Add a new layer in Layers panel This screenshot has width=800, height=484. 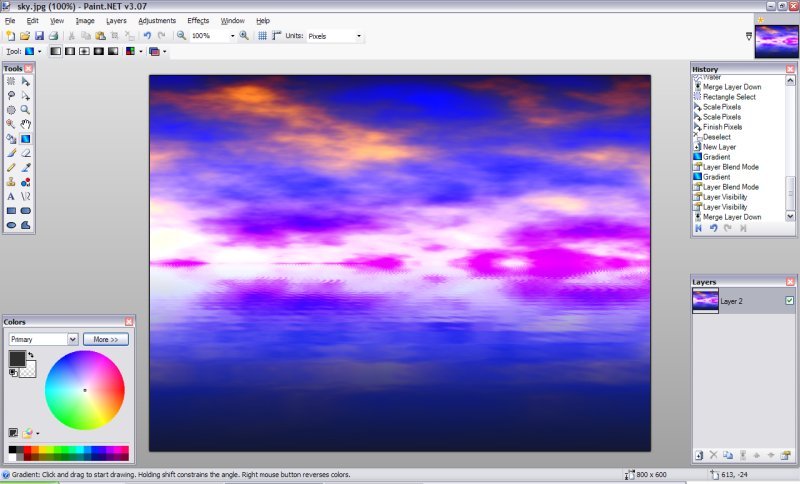pyautogui.click(x=699, y=455)
